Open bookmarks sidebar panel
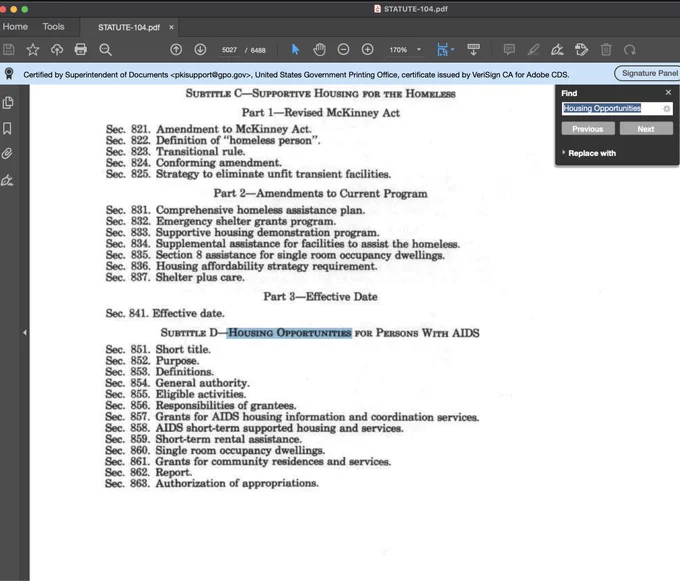 coord(7,128)
